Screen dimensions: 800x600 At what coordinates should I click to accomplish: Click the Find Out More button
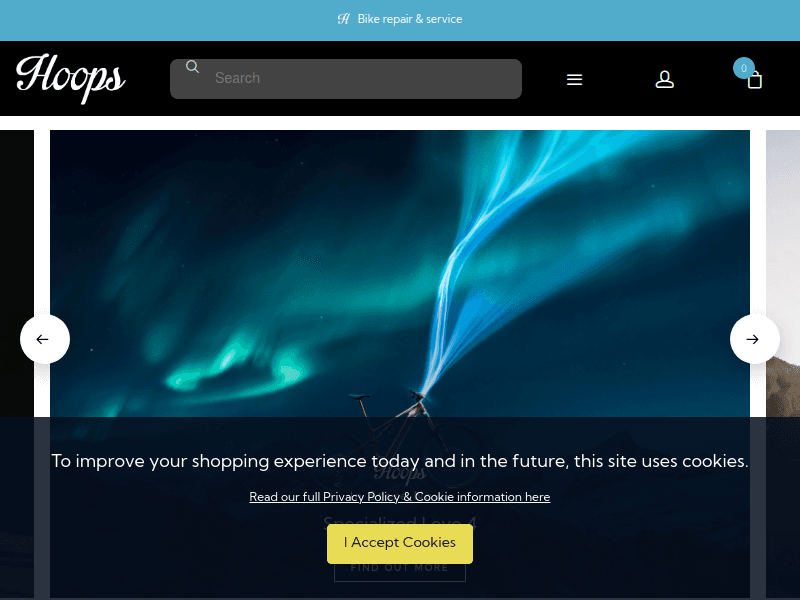[399, 568]
